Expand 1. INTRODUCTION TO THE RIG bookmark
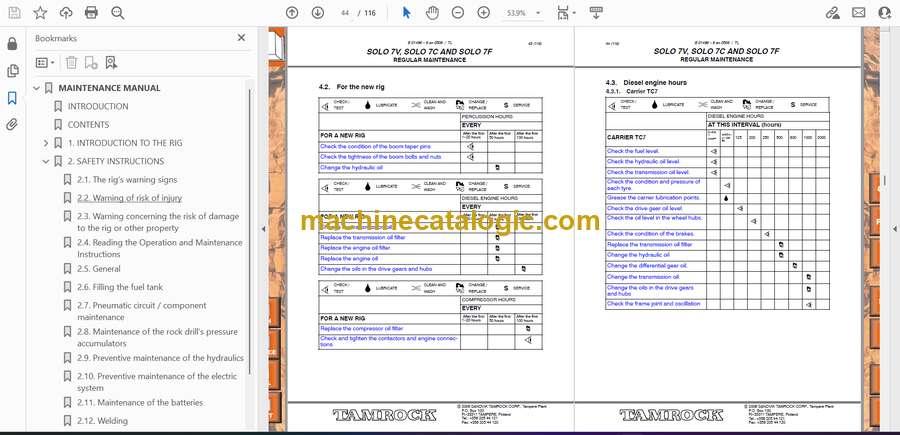This screenshot has width=900, height=435. click(x=46, y=143)
